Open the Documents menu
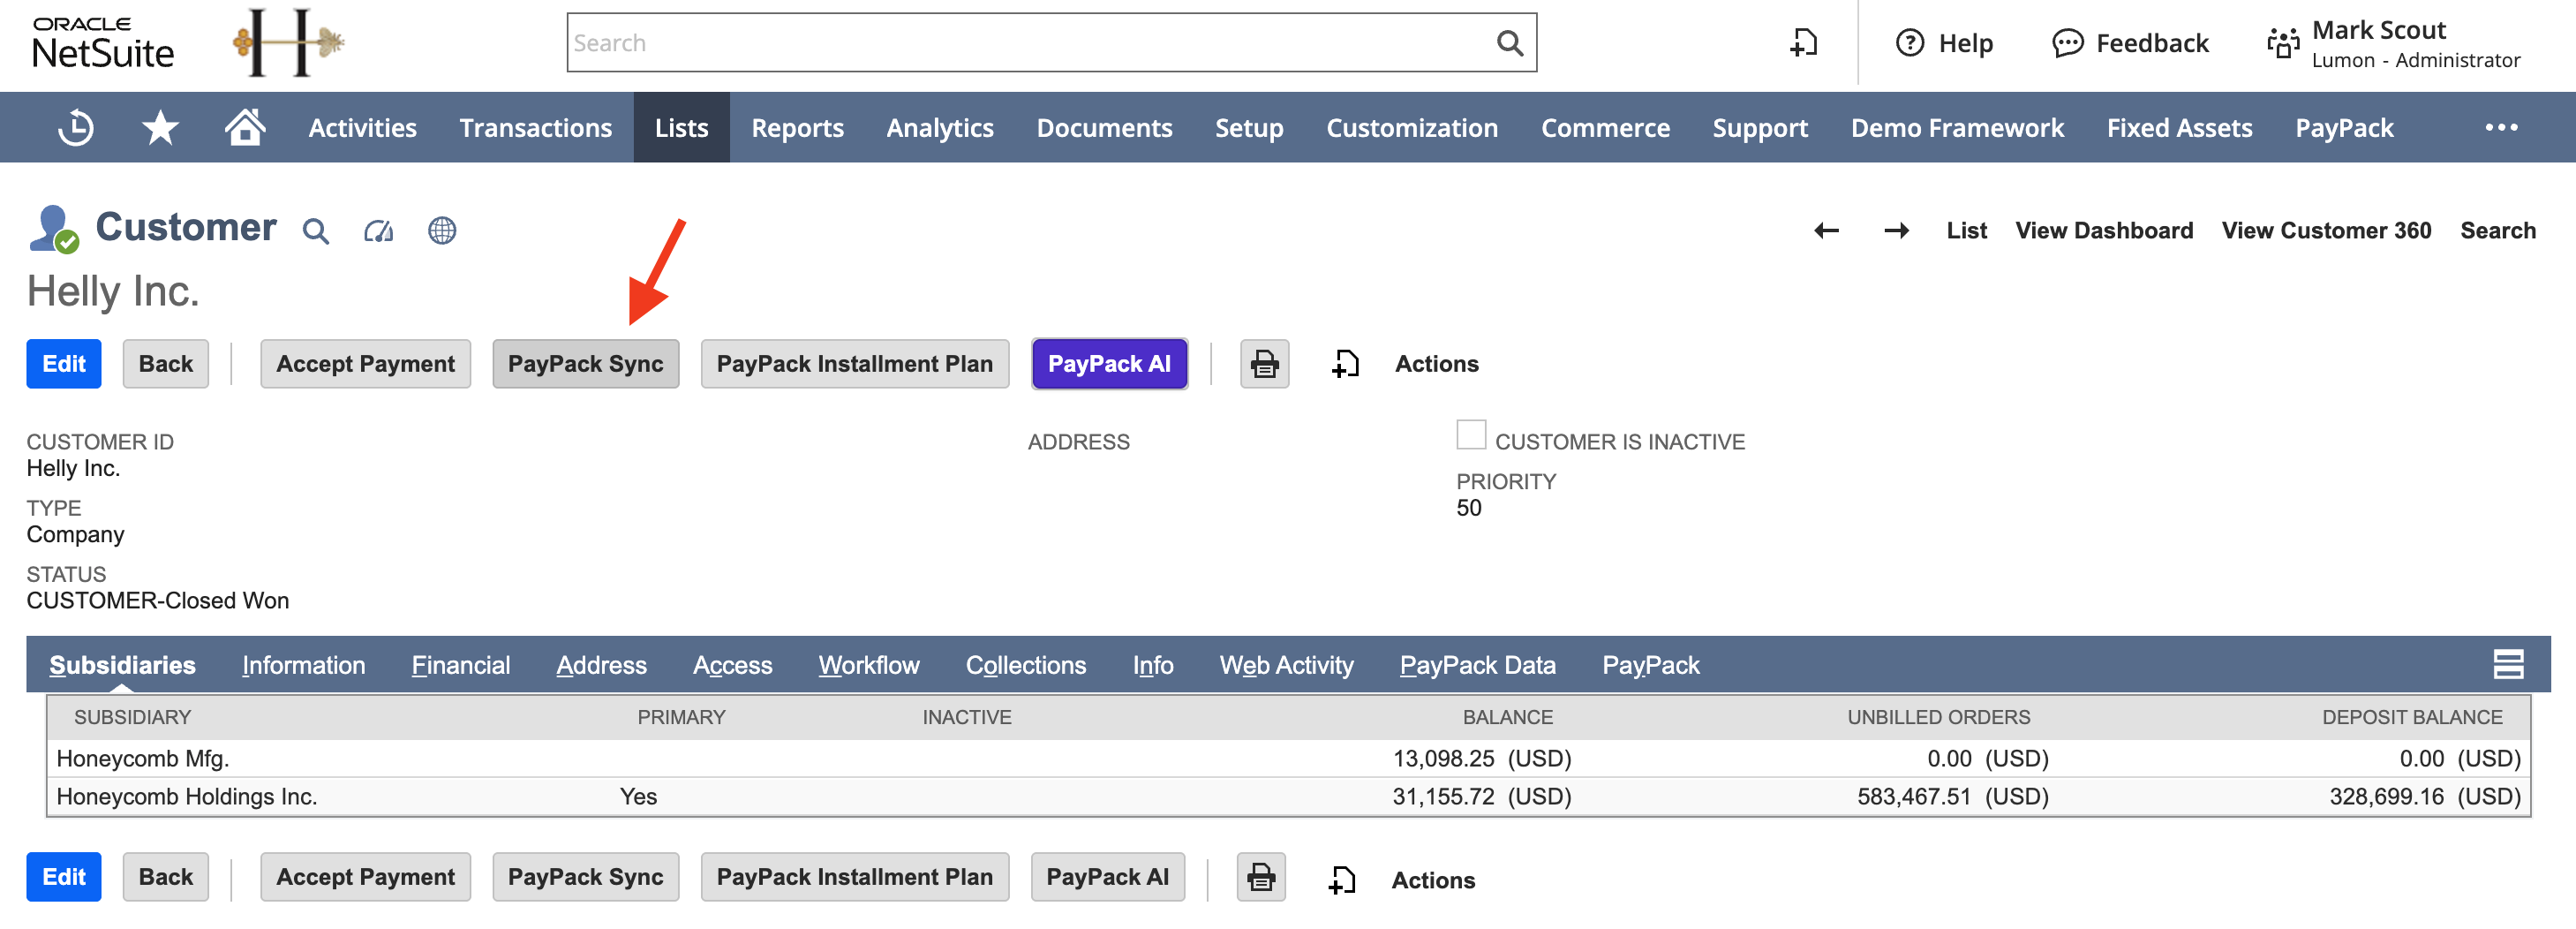Screen dimensions: 2576x929 click(x=1104, y=128)
